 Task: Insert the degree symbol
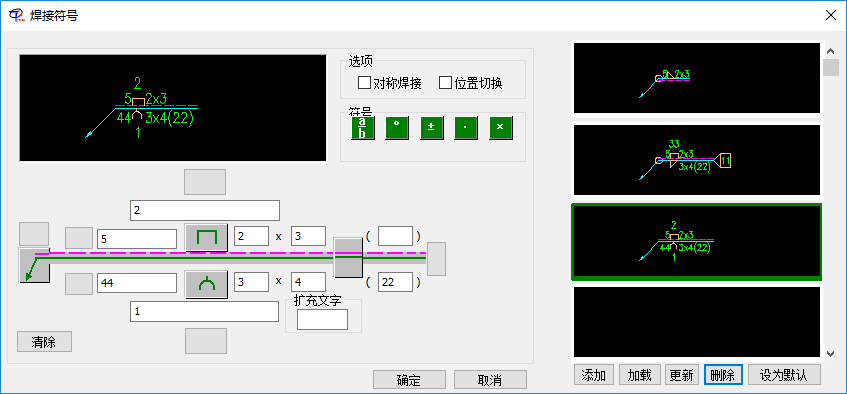(x=397, y=128)
